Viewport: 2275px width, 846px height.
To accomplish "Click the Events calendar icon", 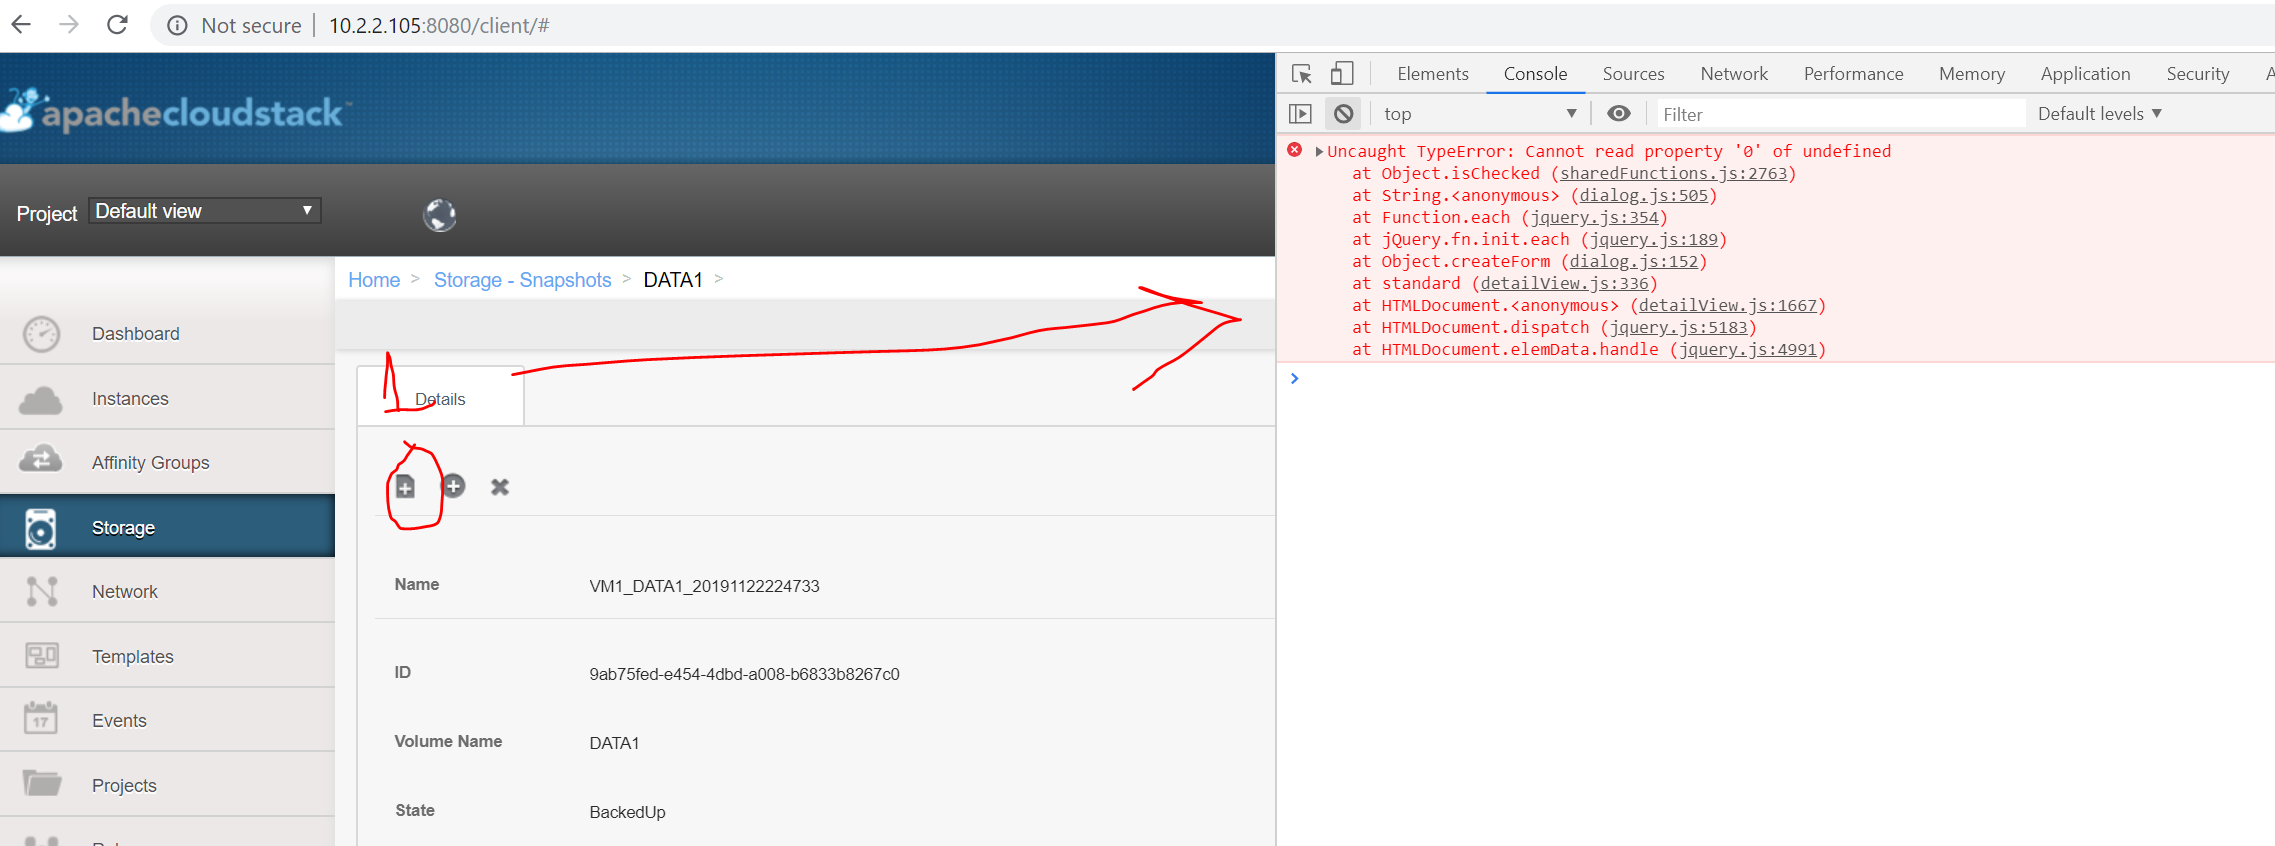I will (41, 718).
